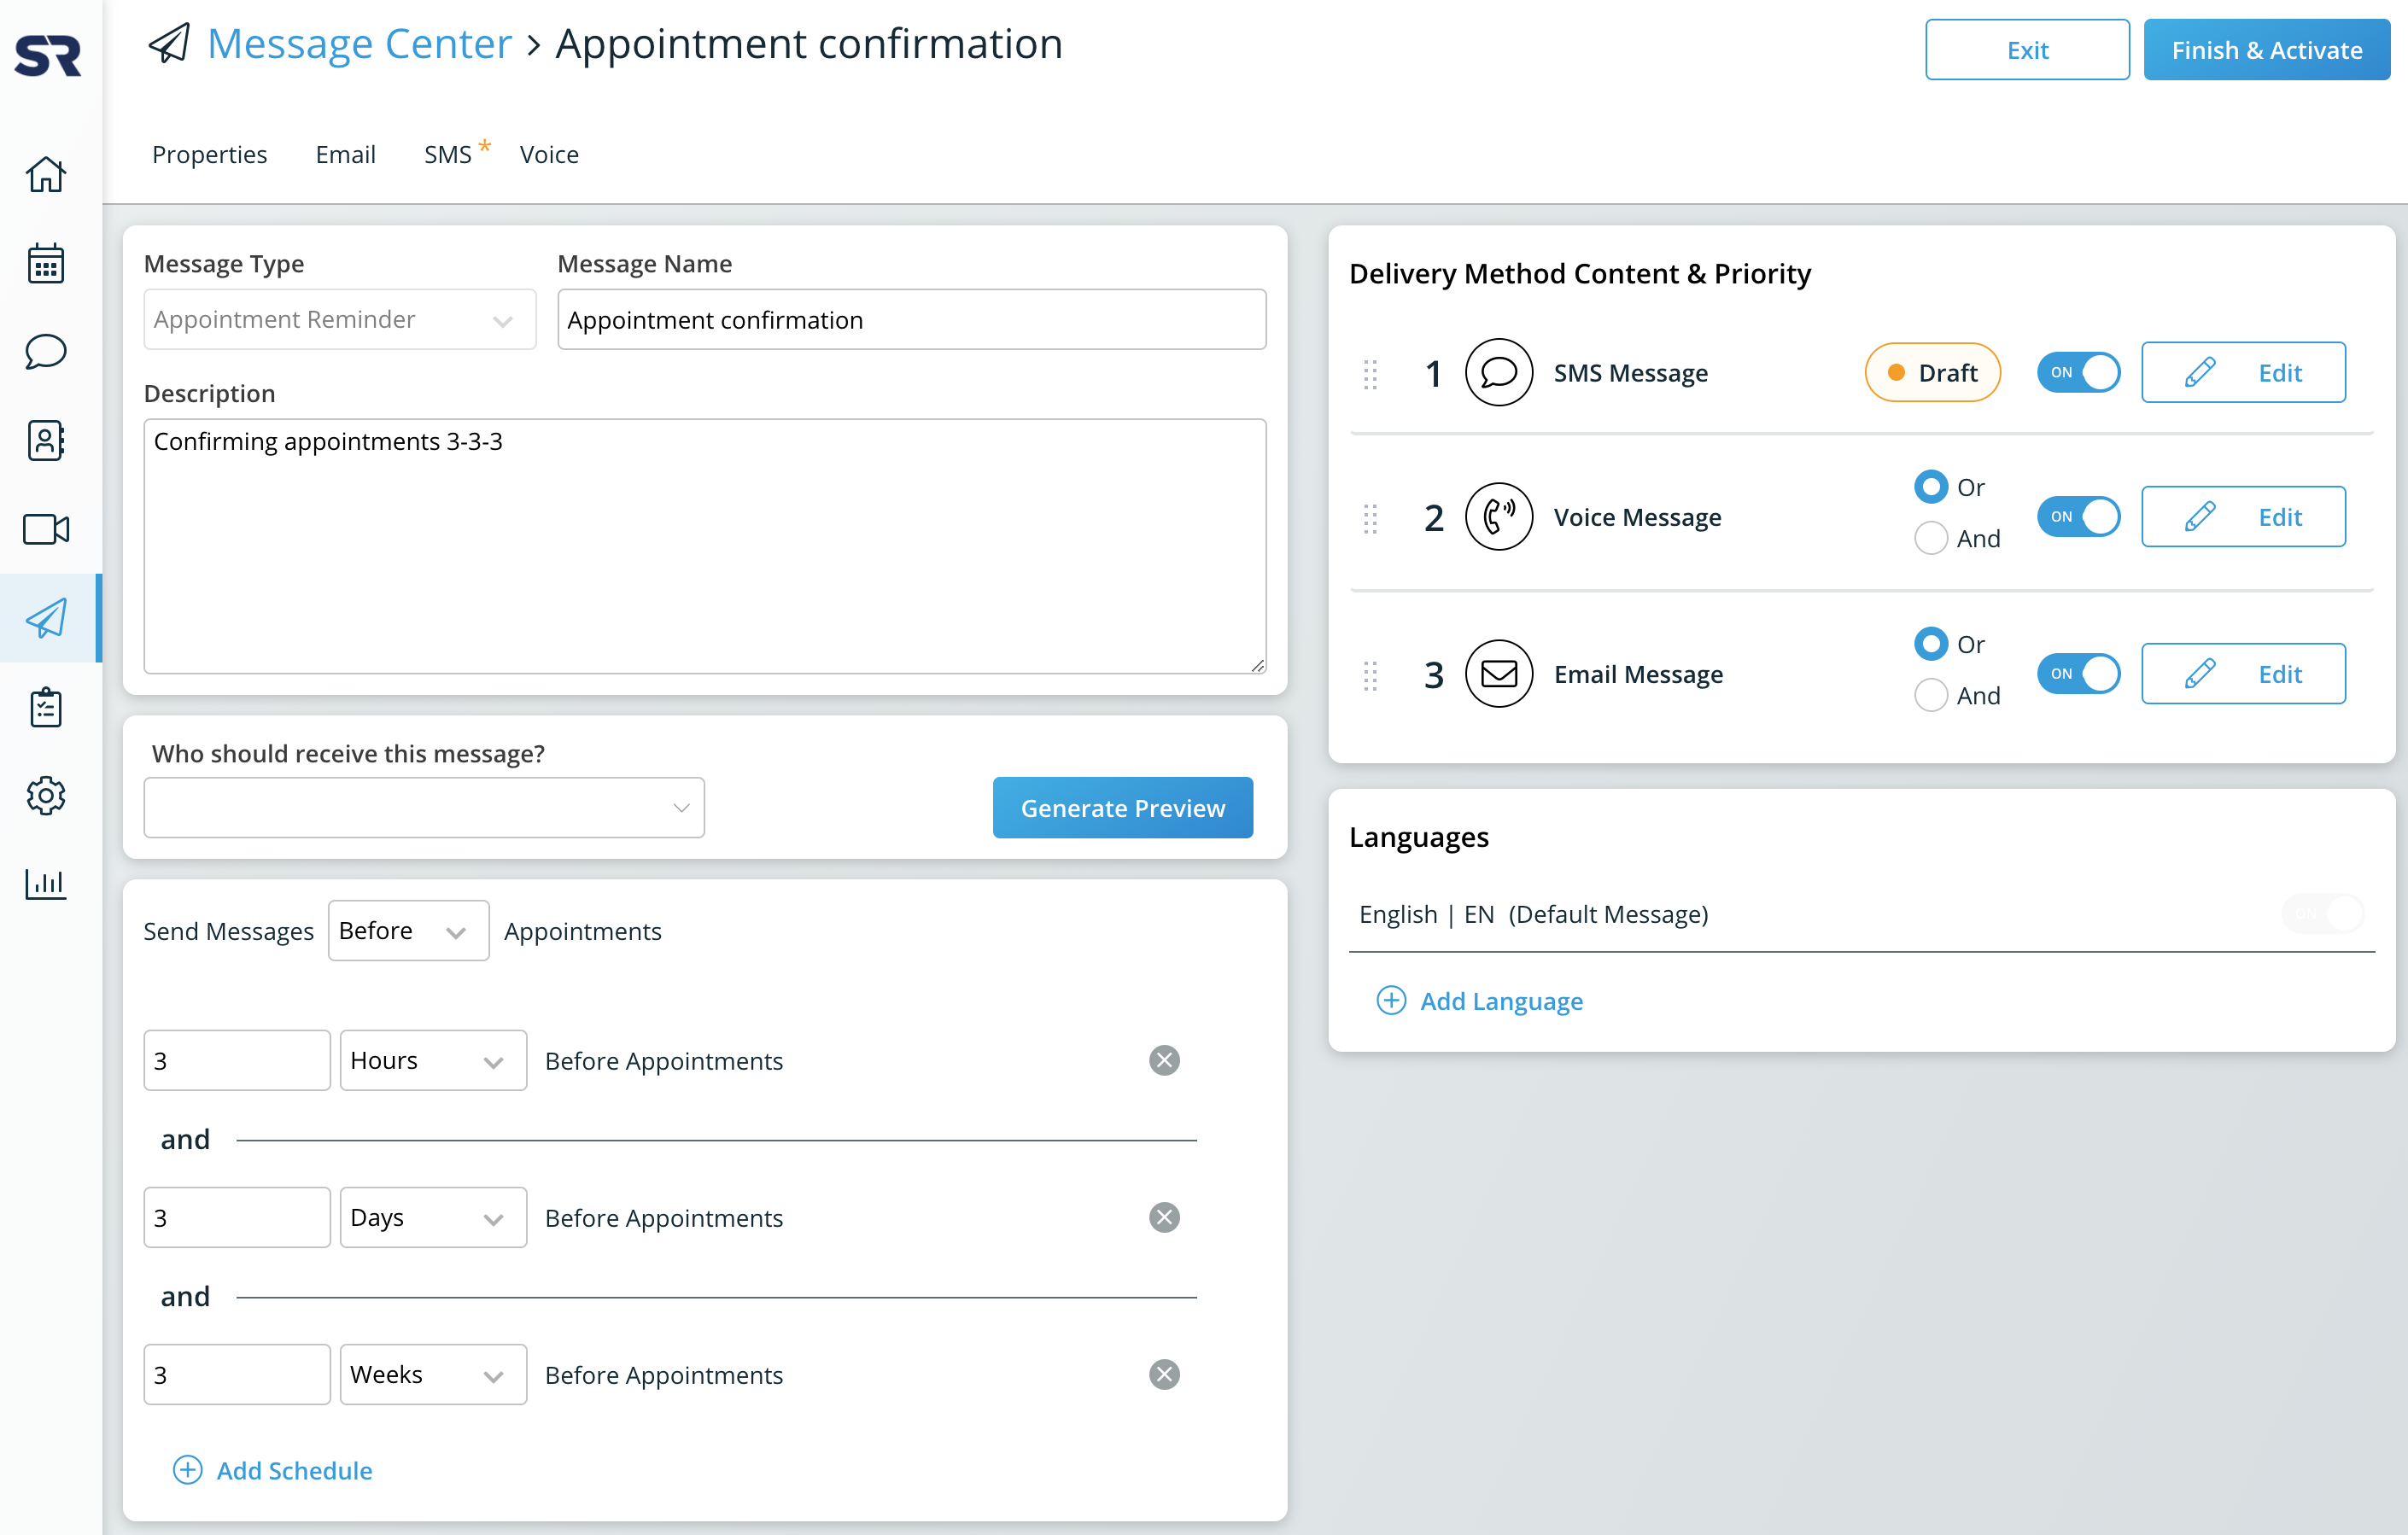Screen dimensions: 2408x1535
Task: Click the Email Message envelope icon
Action: coord(1498,674)
